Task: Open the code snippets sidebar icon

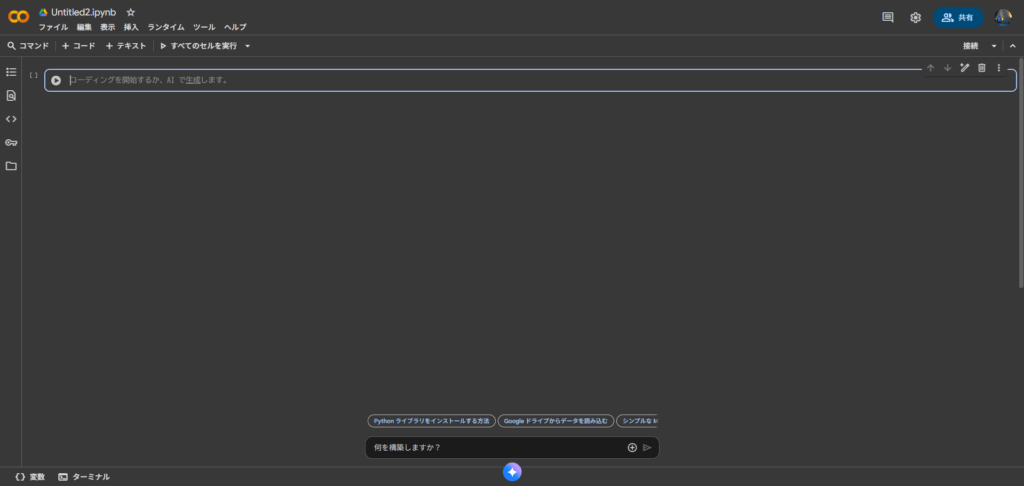Action: pyautogui.click(x=11, y=119)
